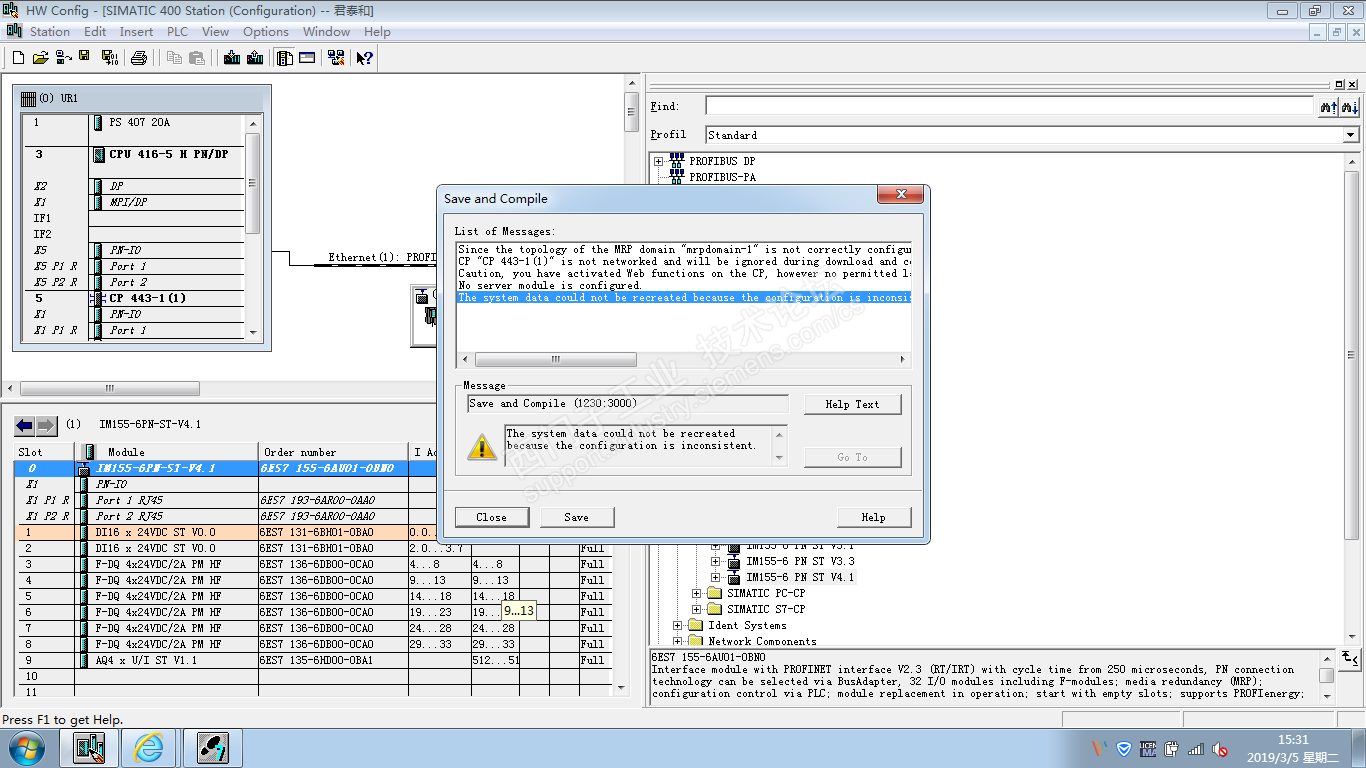This screenshot has width=1366, height=768.
Task: Click the message list horizontal scrollbar thumb
Action: click(556, 360)
